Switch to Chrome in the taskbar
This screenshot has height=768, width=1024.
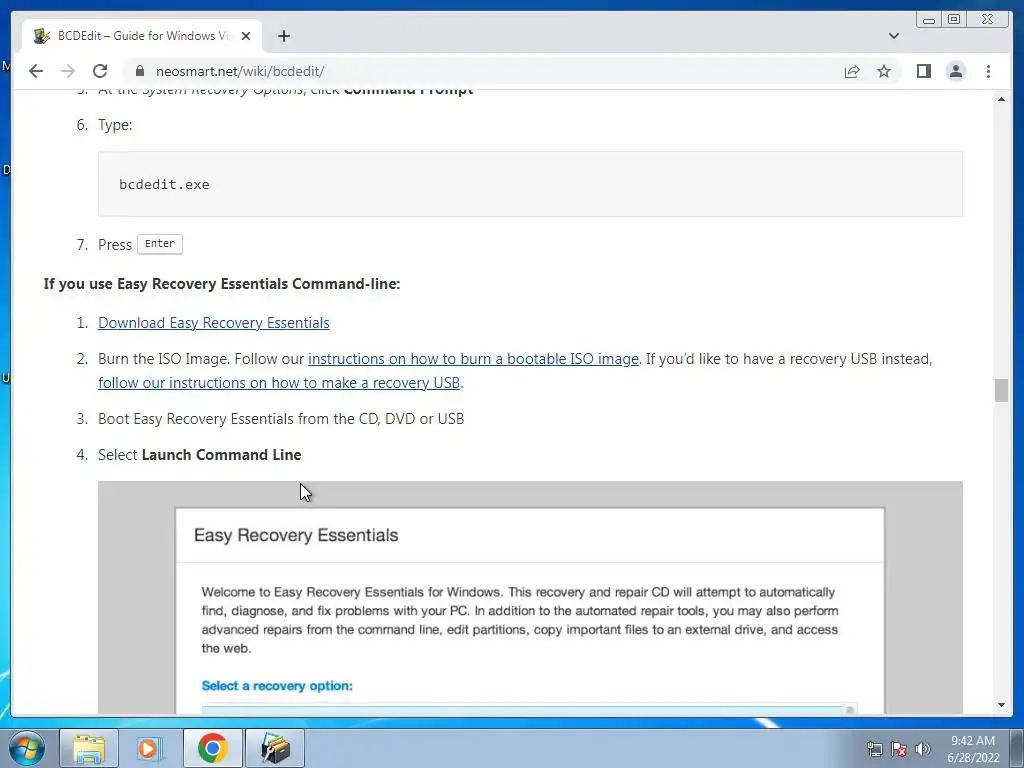(212, 748)
